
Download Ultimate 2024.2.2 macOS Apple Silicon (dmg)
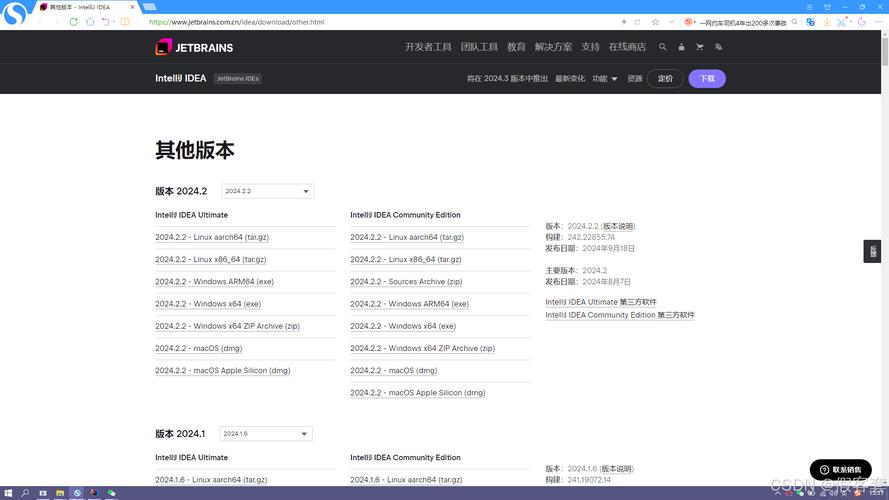223,371
